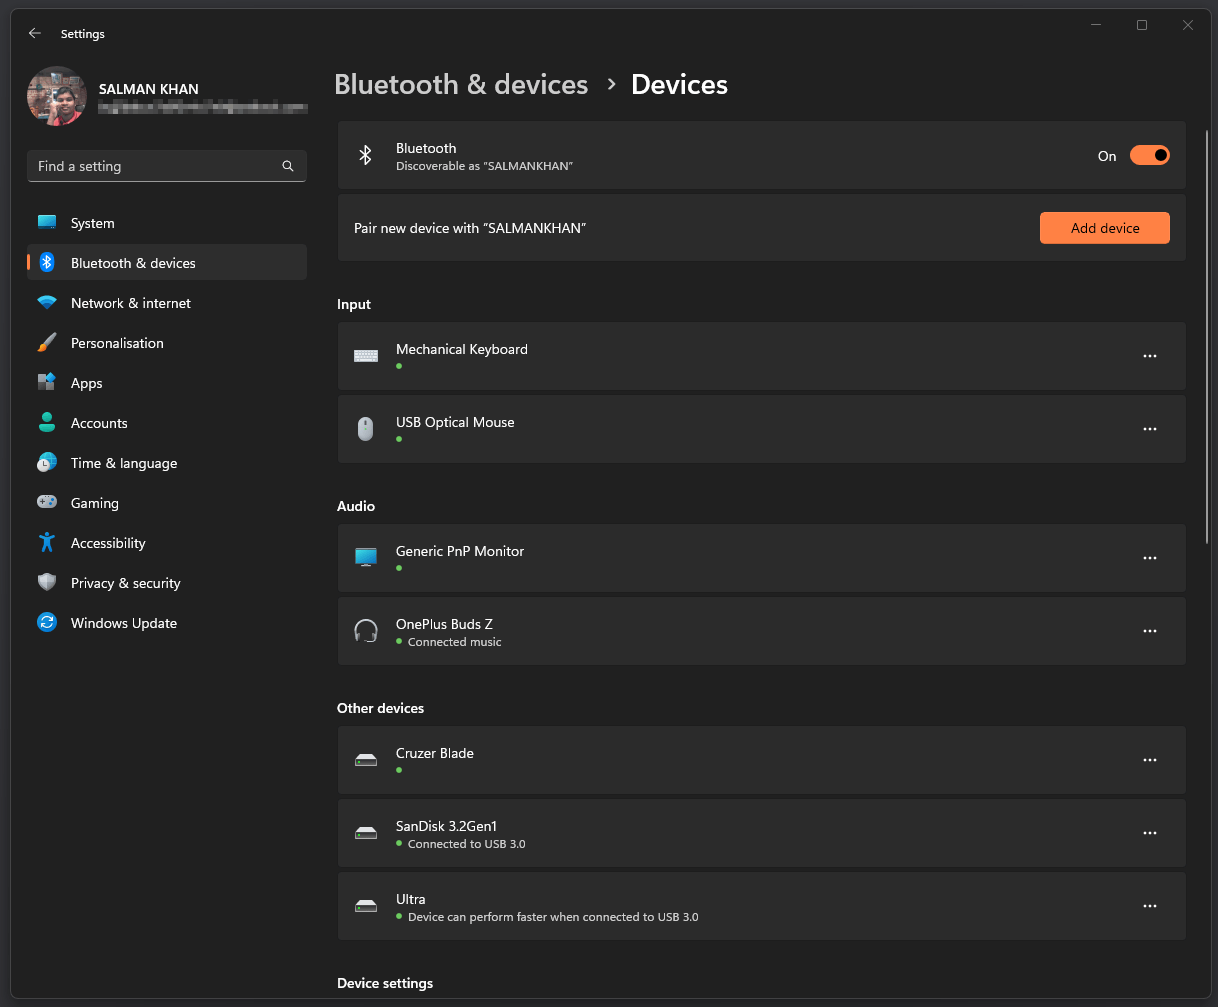Click the Accounts person icon
The height and width of the screenshot is (1007, 1218).
47,422
